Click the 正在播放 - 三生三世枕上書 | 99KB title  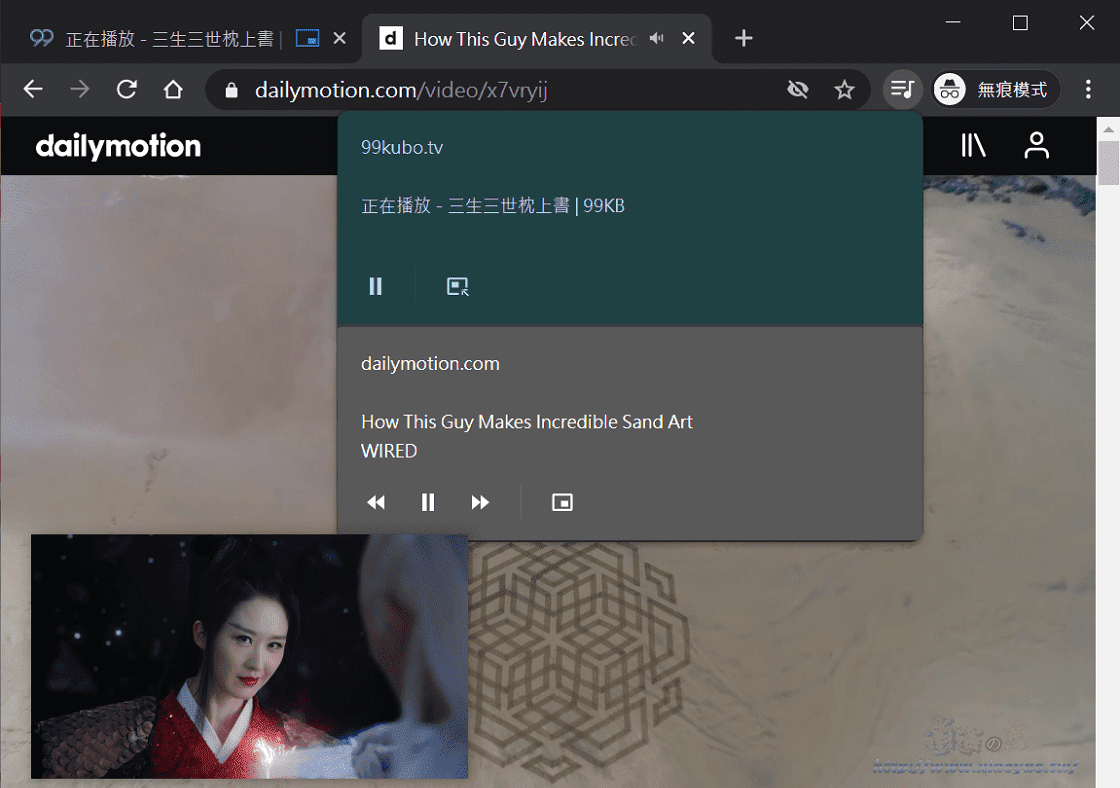493,206
